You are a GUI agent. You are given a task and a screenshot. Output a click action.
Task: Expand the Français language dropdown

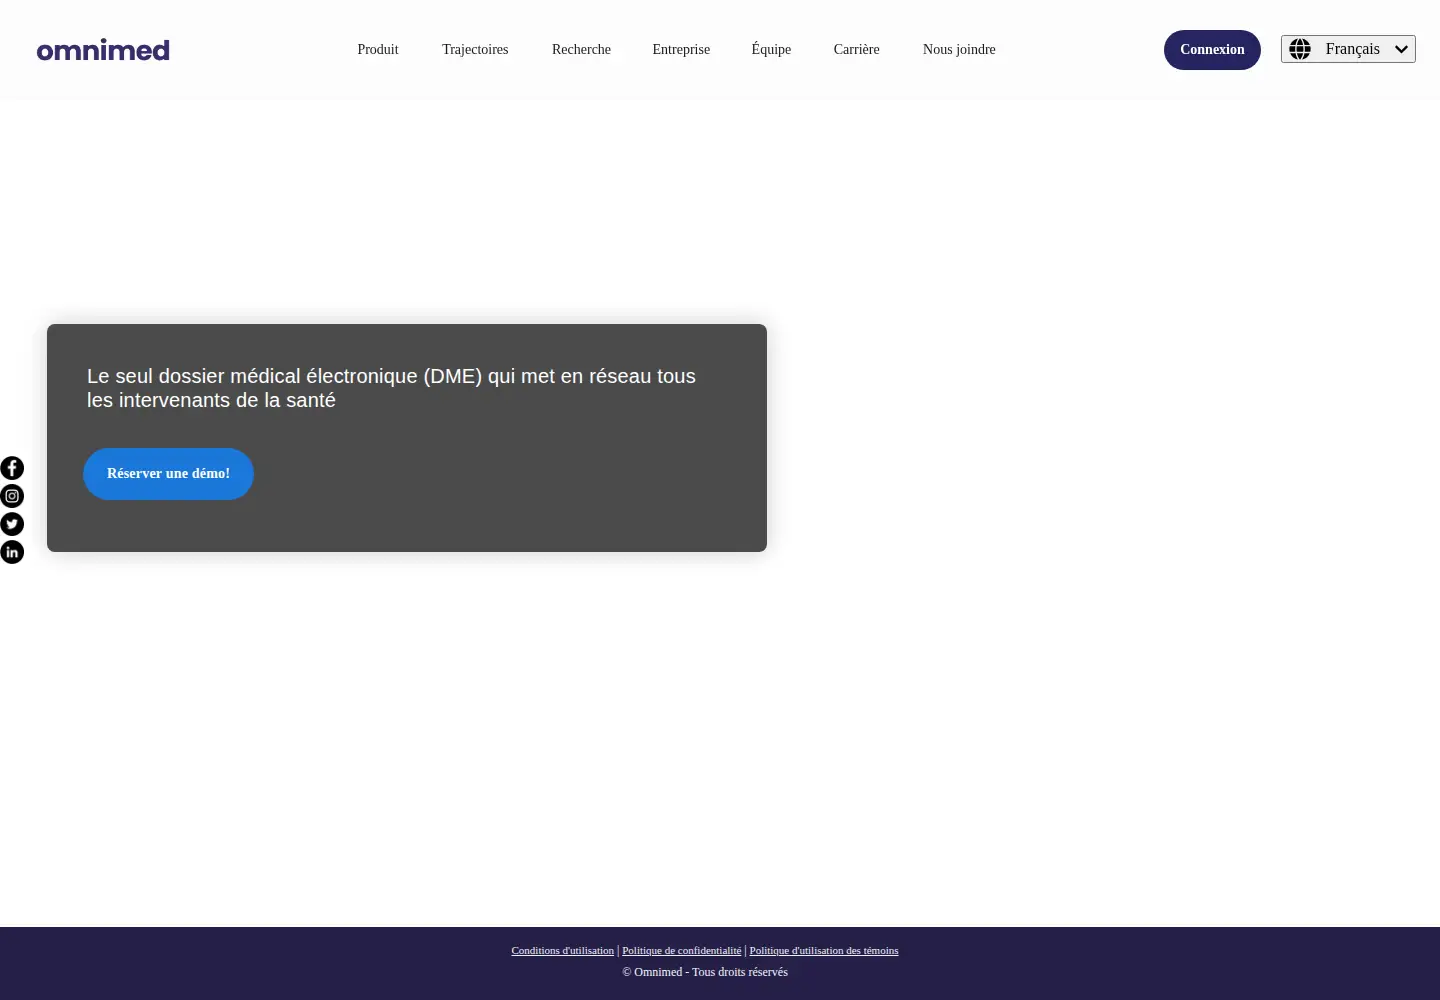click(1348, 49)
